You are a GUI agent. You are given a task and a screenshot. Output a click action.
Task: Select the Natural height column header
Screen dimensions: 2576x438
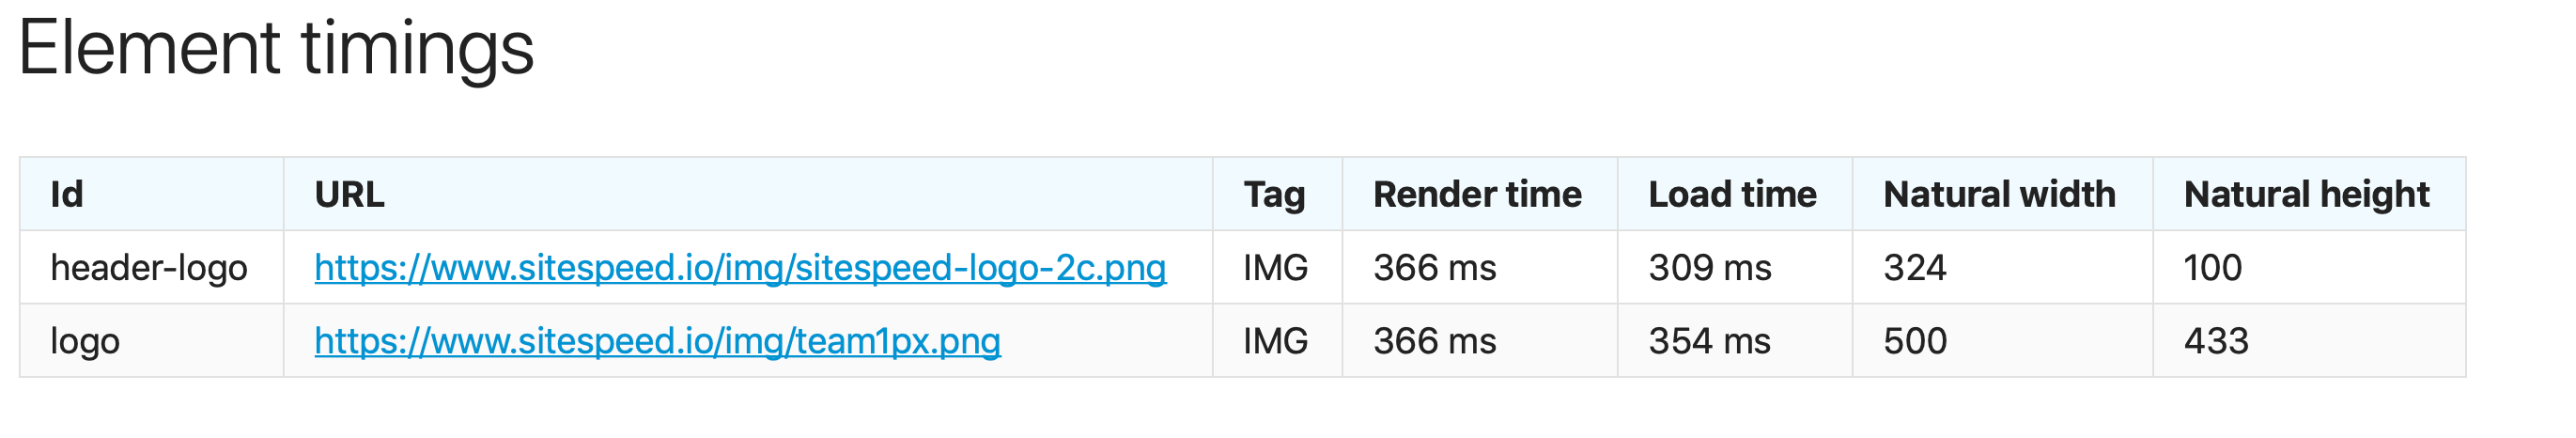(x=2306, y=194)
